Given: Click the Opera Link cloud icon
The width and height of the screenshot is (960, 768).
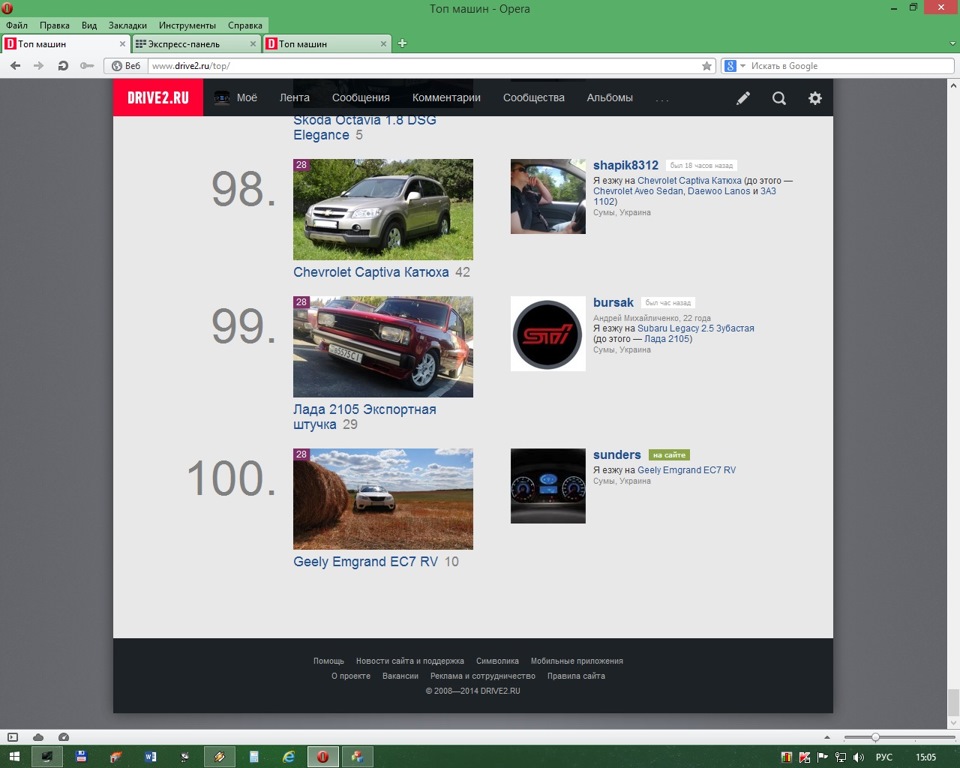Looking at the screenshot, I should (38, 737).
